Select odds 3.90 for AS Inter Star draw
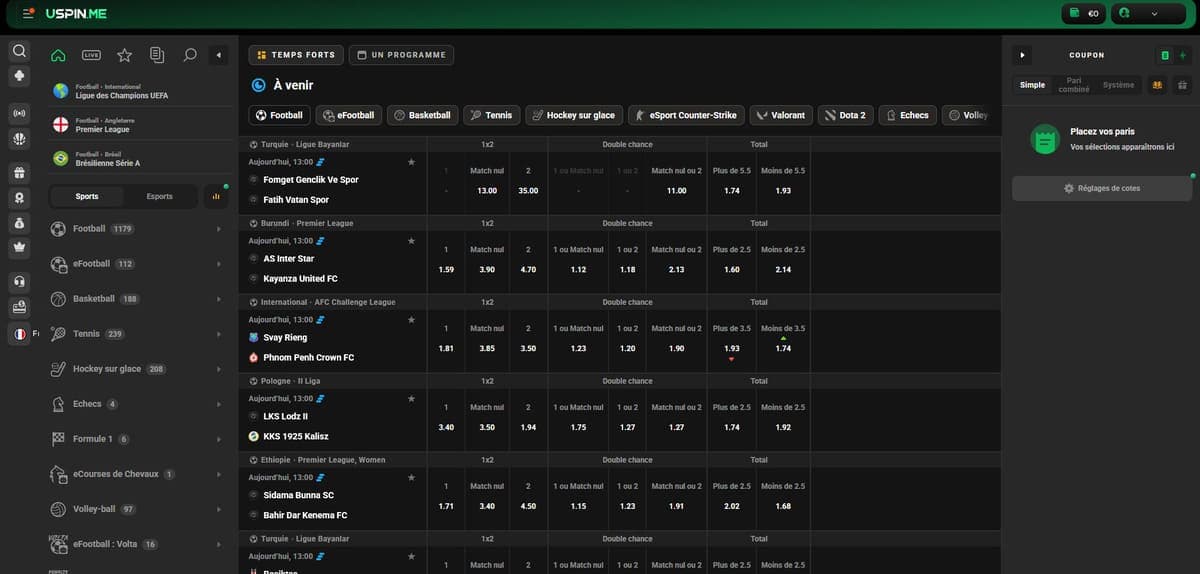Image resolution: width=1200 pixels, height=574 pixels. click(487, 270)
